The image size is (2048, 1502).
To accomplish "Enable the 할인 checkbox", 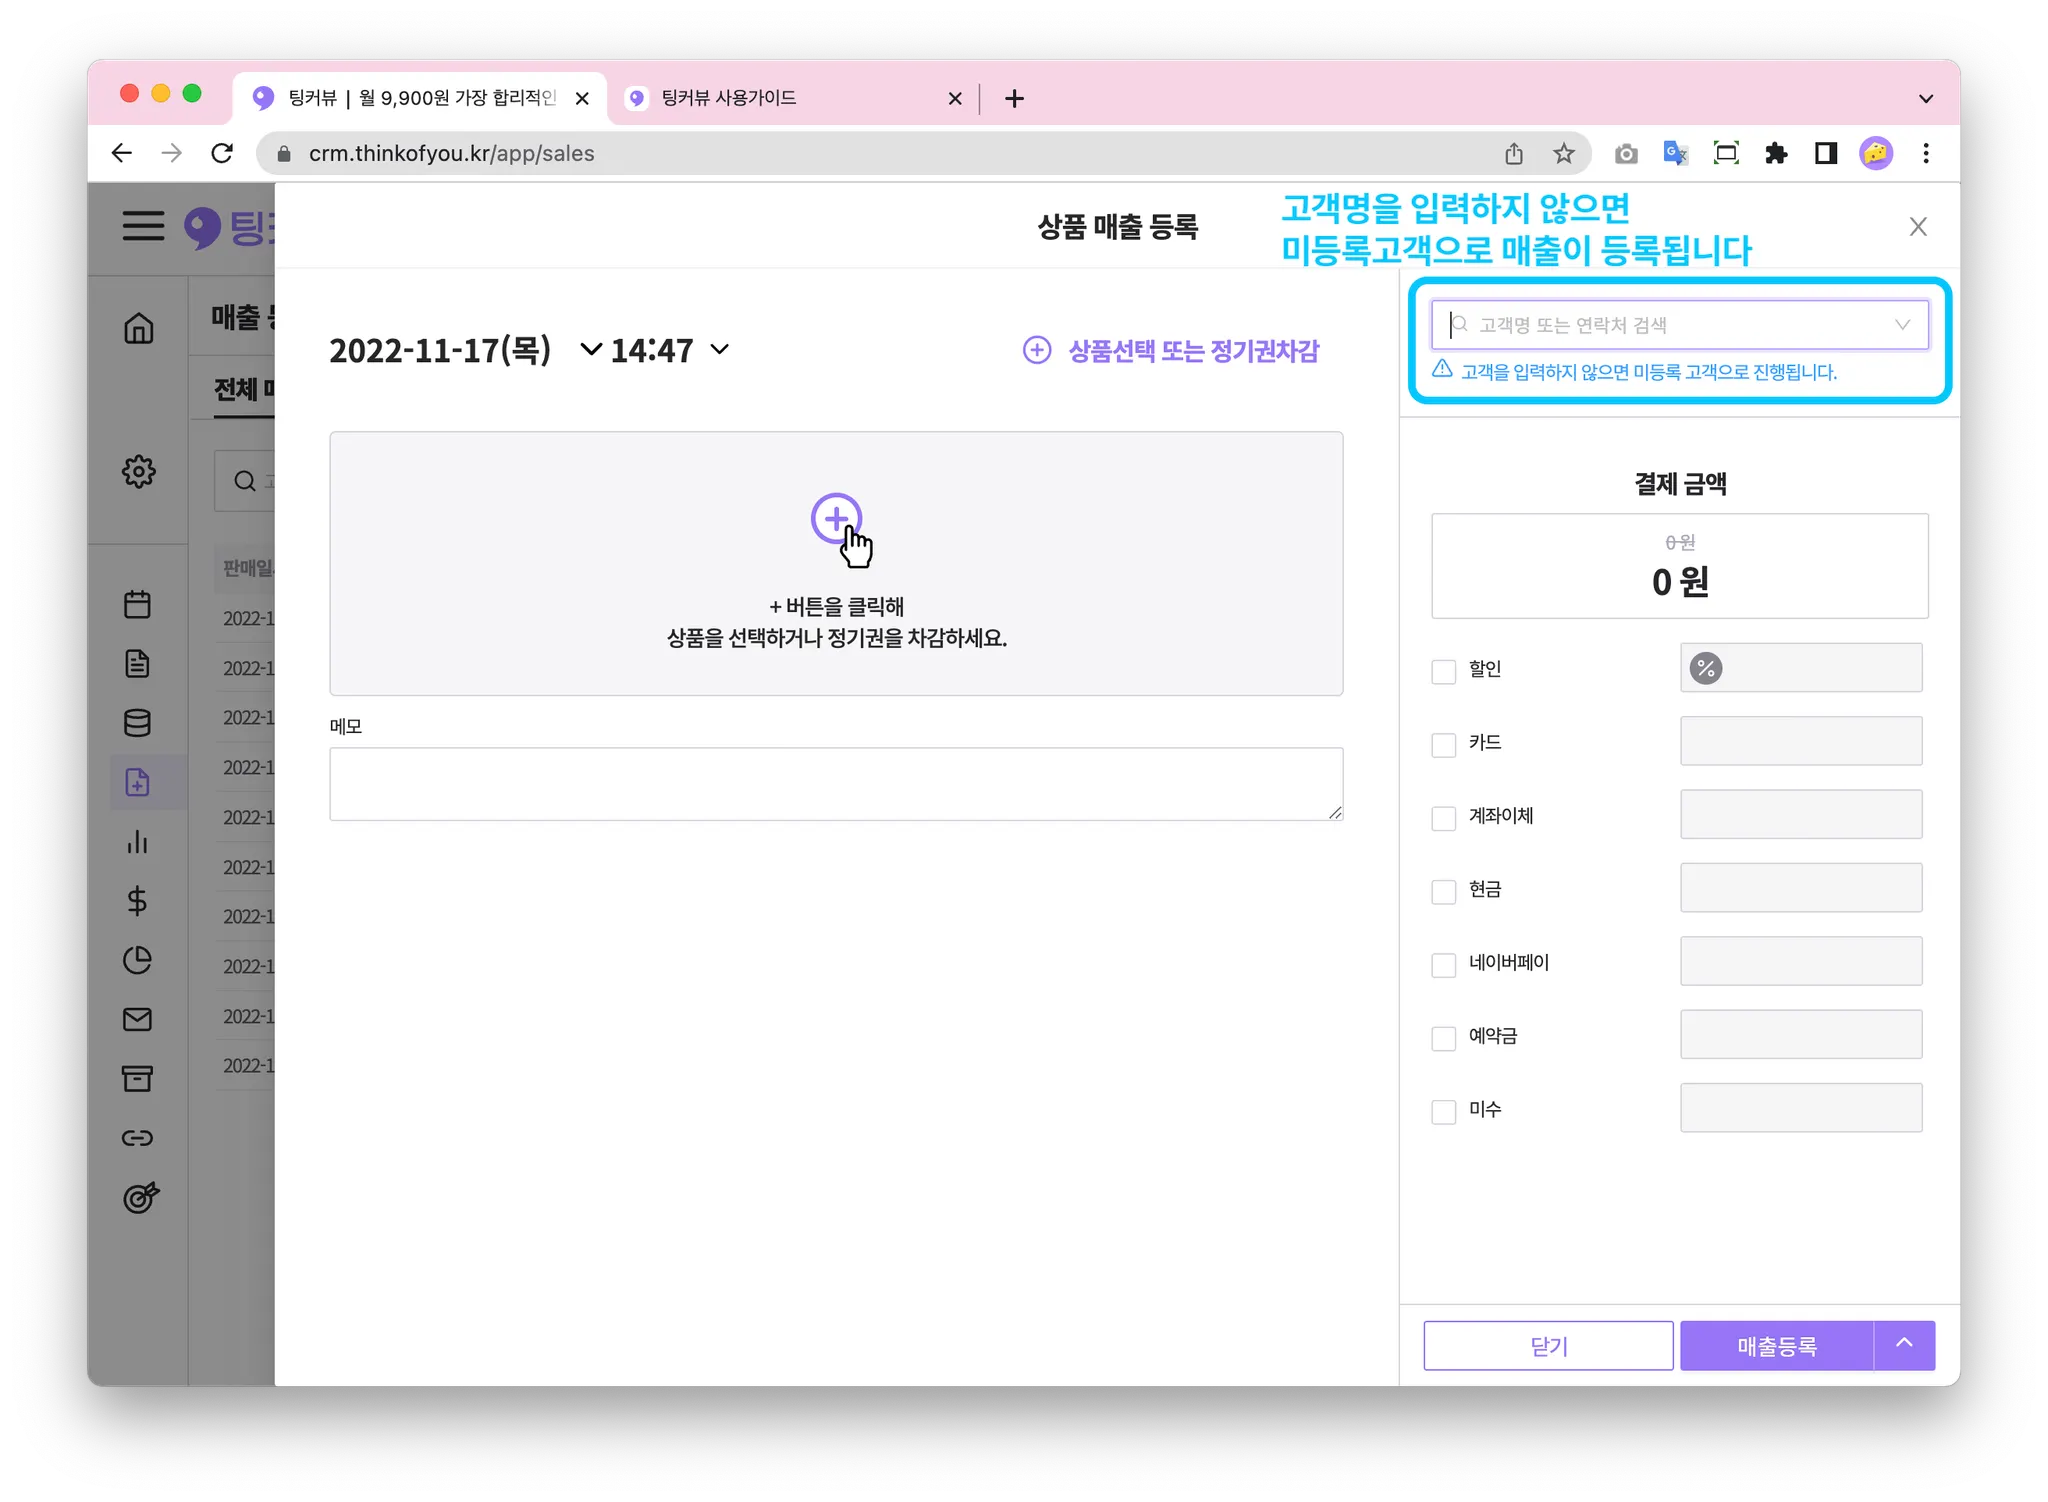I will [x=1443, y=671].
